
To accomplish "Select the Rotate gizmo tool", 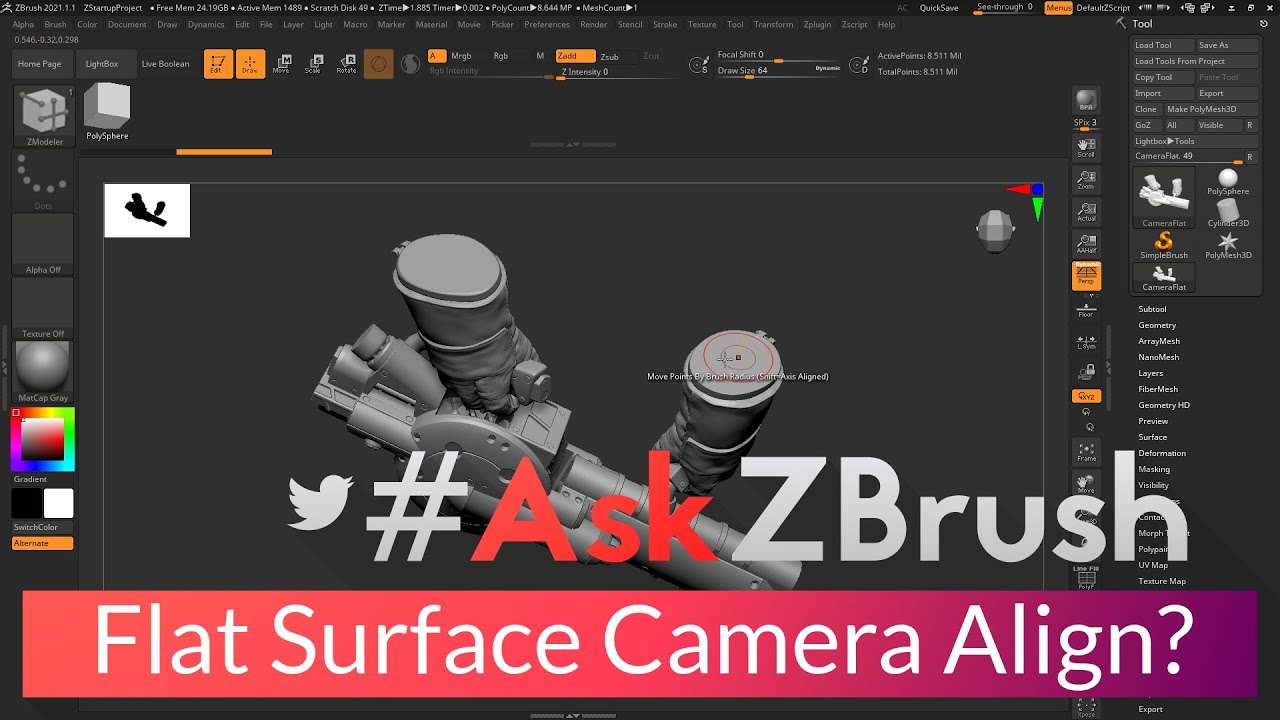I will [x=346, y=64].
